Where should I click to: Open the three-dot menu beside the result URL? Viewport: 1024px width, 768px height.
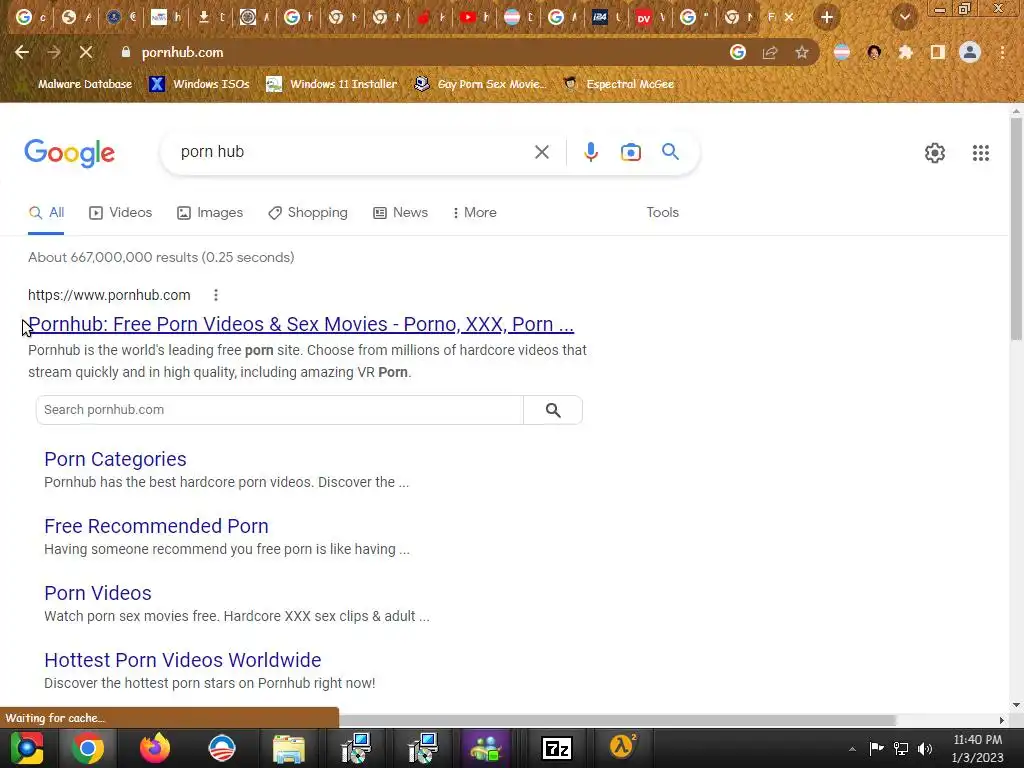(216, 295)
